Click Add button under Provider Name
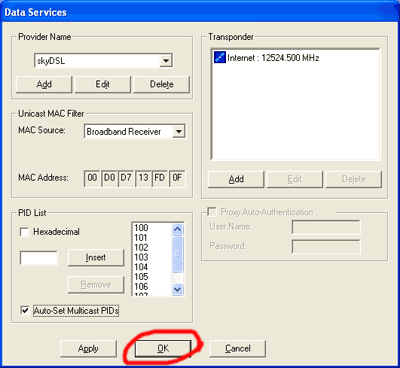 click(x=44, y=84)
